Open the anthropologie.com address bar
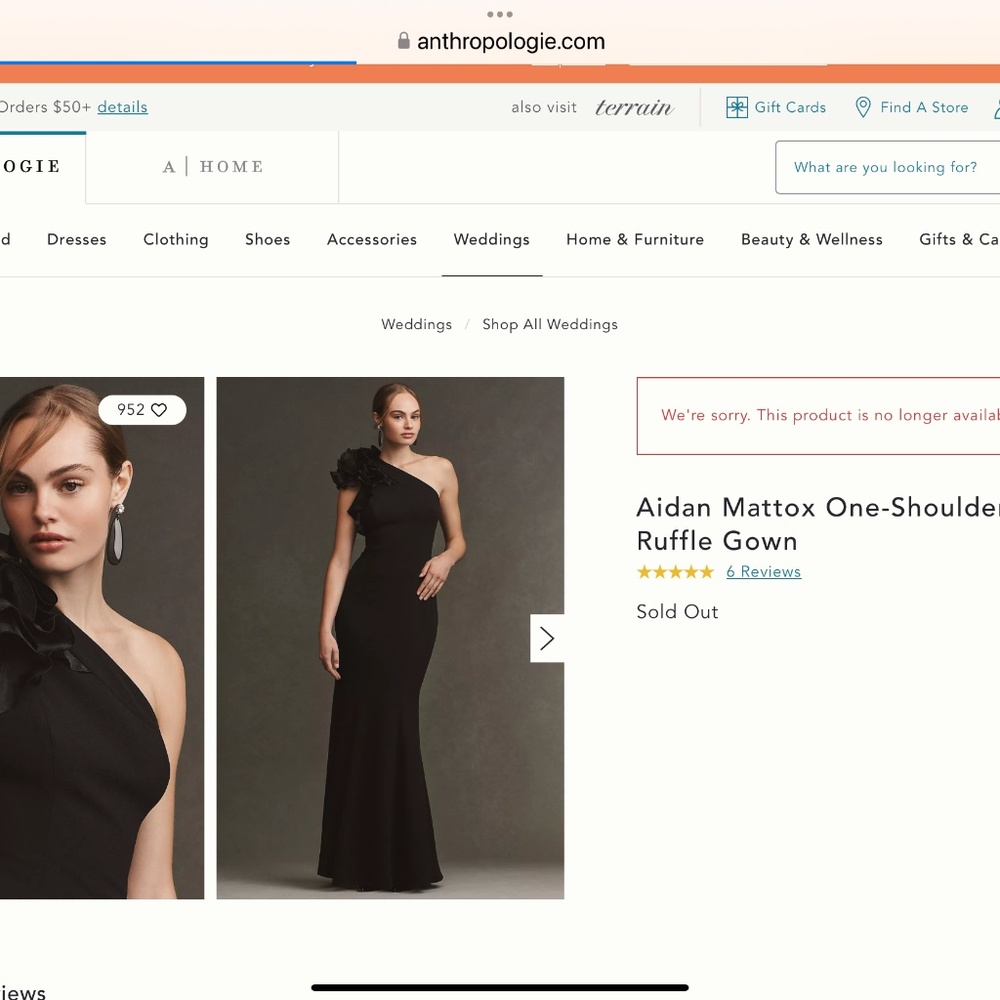Viewport: 1000px width, 1000px height. (500, 41)
